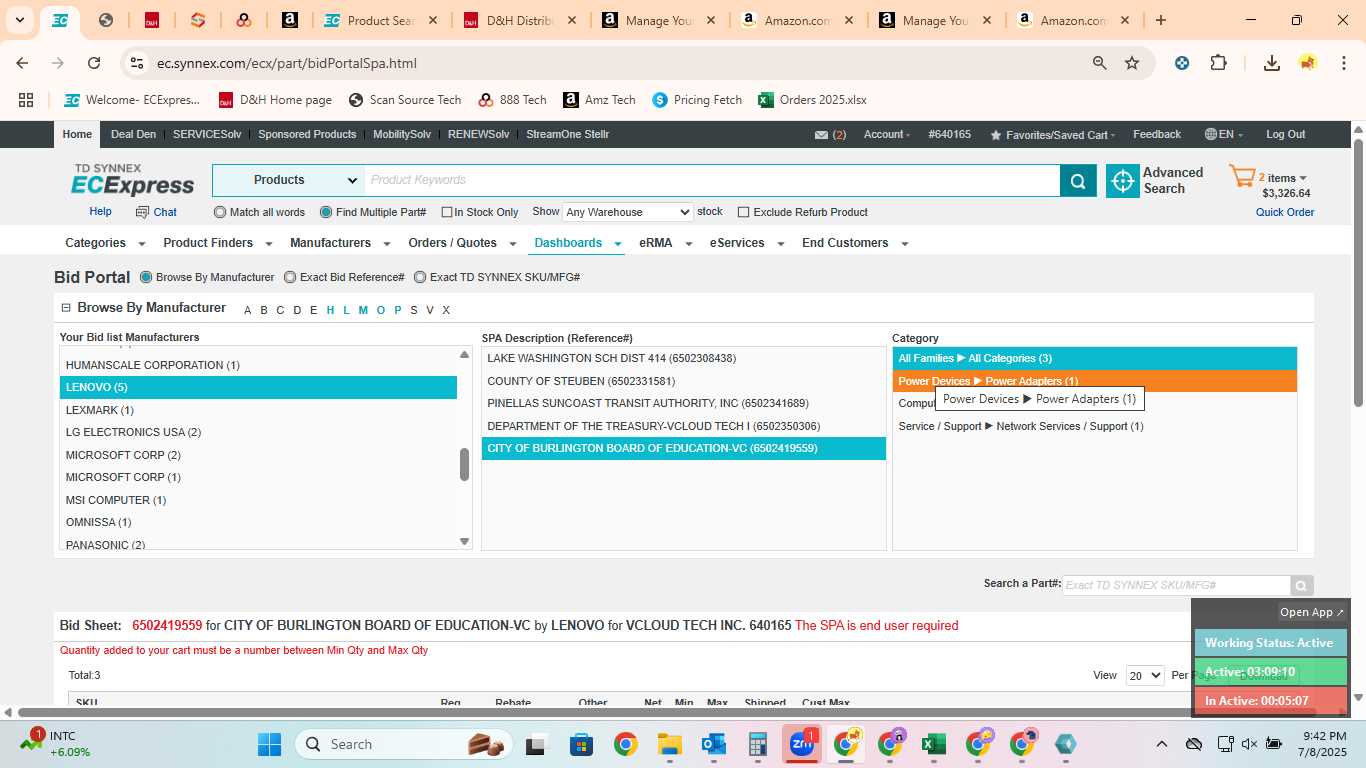1366x768 pixels.
Task: Expand the cart items dropdown arrow
Action: point(1302,178)
